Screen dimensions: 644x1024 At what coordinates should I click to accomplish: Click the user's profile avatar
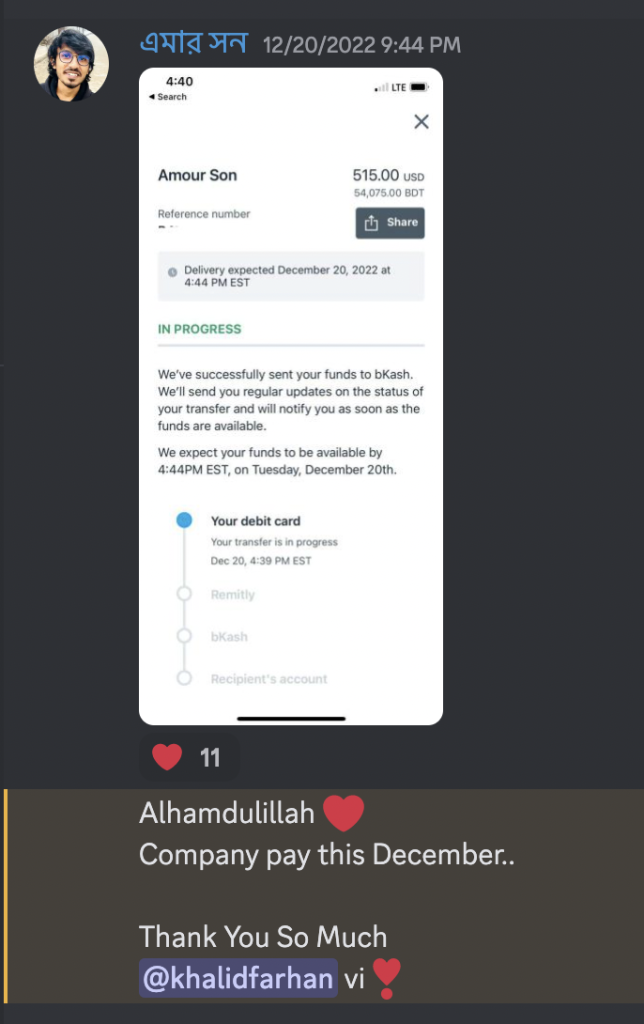(x=71, y=63)
